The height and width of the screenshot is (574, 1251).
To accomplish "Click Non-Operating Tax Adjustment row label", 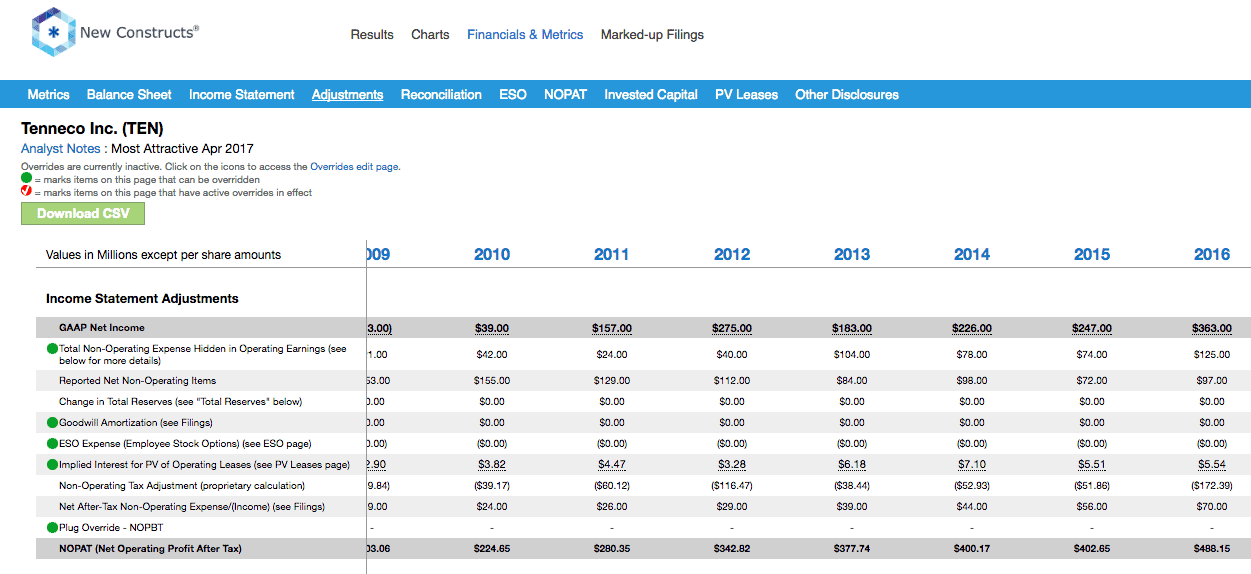I will (182, 486).
